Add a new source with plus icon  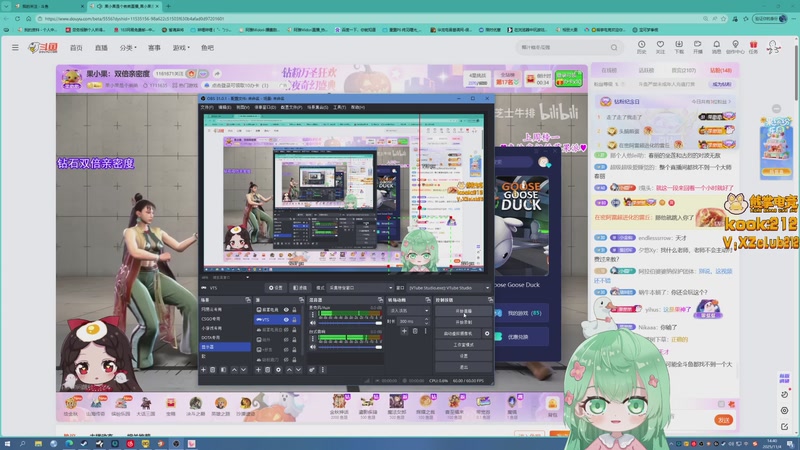click(x=258, y=370)
